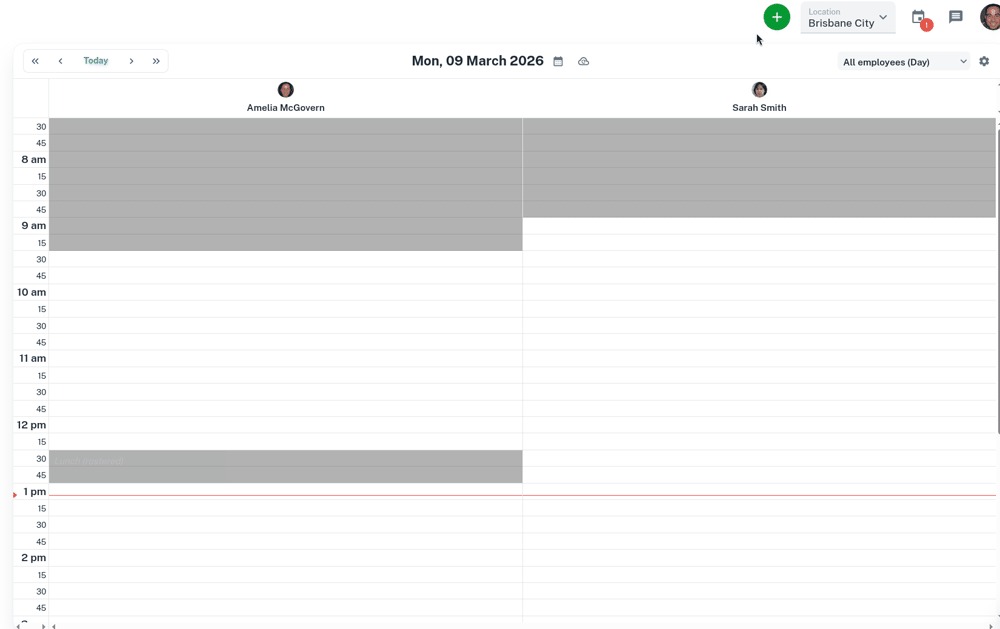
Task: Open calendar settings gear icon
Action: click(984, 62)
